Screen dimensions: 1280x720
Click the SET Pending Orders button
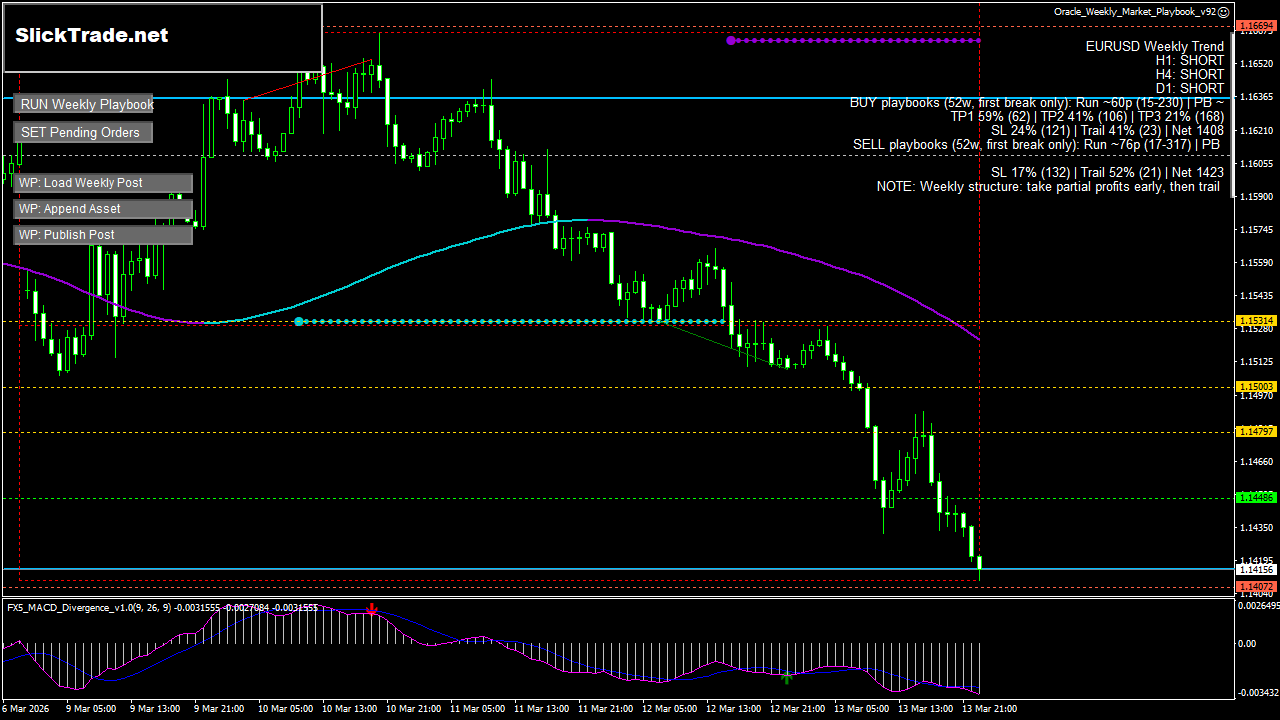(84, 132)
